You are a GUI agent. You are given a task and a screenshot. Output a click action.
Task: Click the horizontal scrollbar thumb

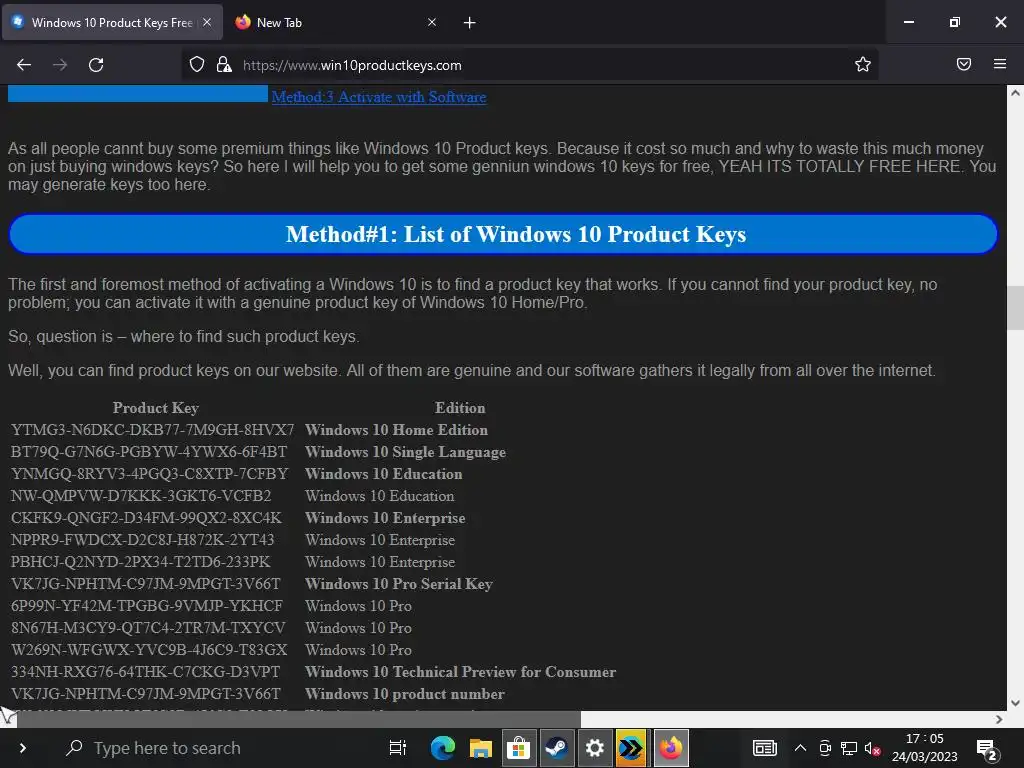298,719
